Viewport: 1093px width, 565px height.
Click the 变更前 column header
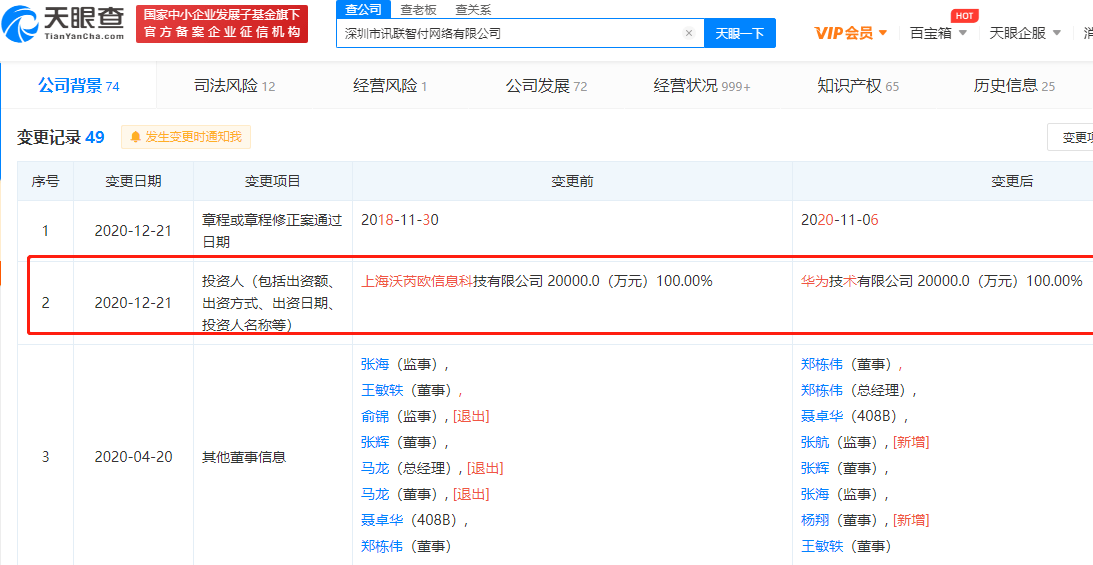tap(572, 181)
